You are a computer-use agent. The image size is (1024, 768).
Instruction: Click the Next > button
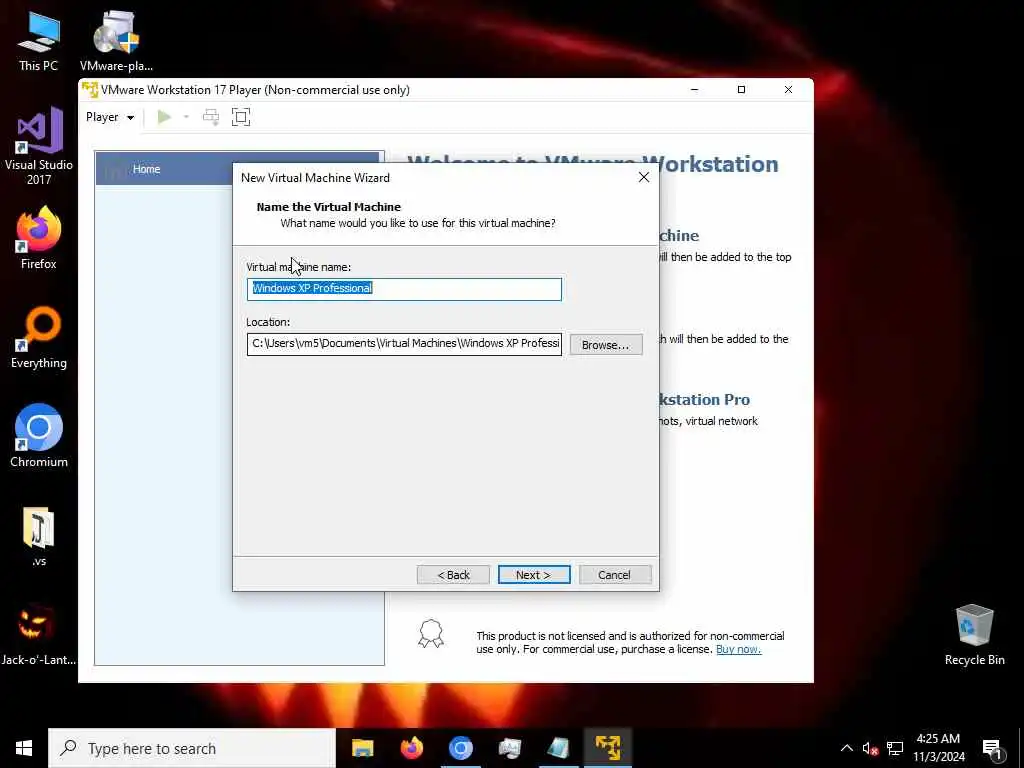pyautogui.click(x=534, y=575)
